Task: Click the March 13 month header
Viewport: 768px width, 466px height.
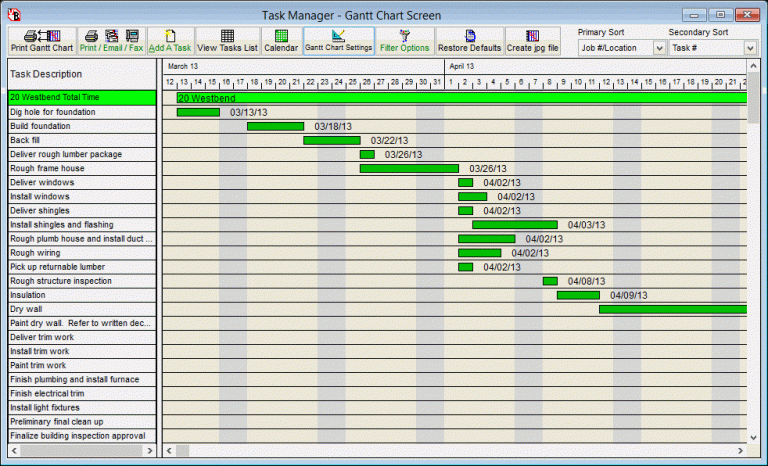Action: pos(304,66)
